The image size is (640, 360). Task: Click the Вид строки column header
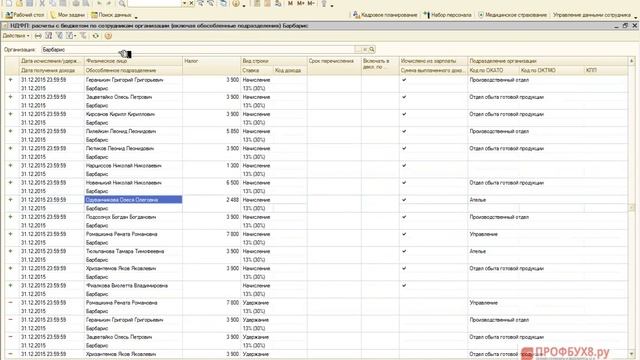[x=274, y=61]
